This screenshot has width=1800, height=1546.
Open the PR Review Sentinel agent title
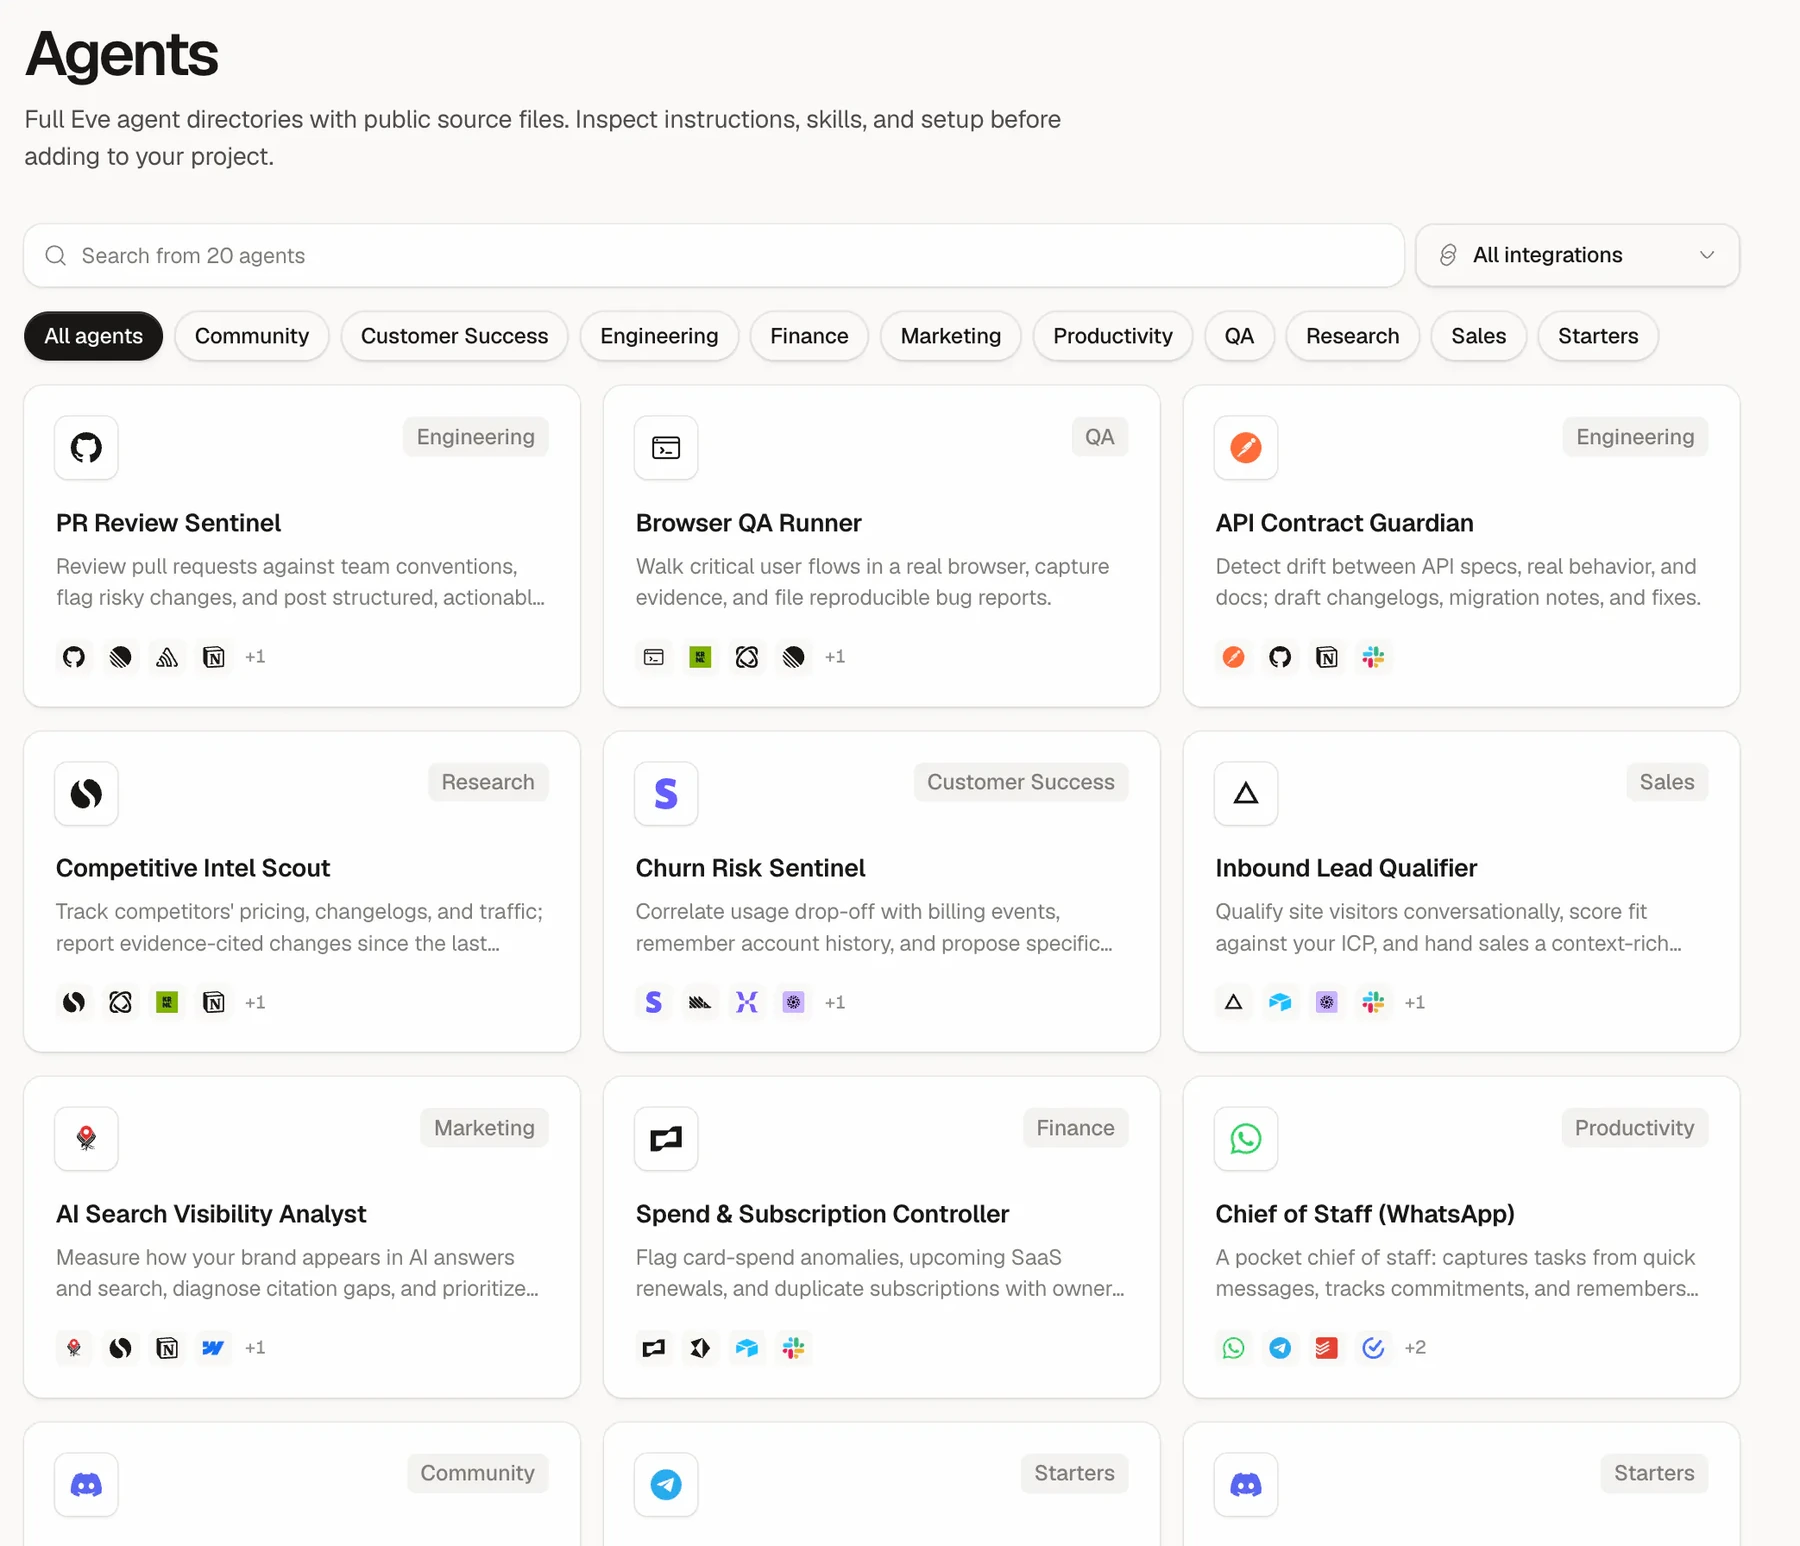[x=168, y=523]
